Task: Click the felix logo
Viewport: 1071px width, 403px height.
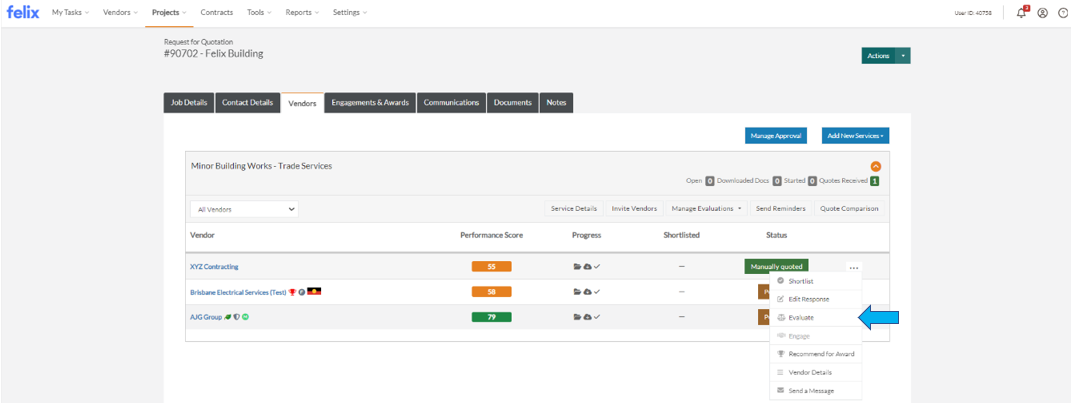Action: (x=23, y=12)
